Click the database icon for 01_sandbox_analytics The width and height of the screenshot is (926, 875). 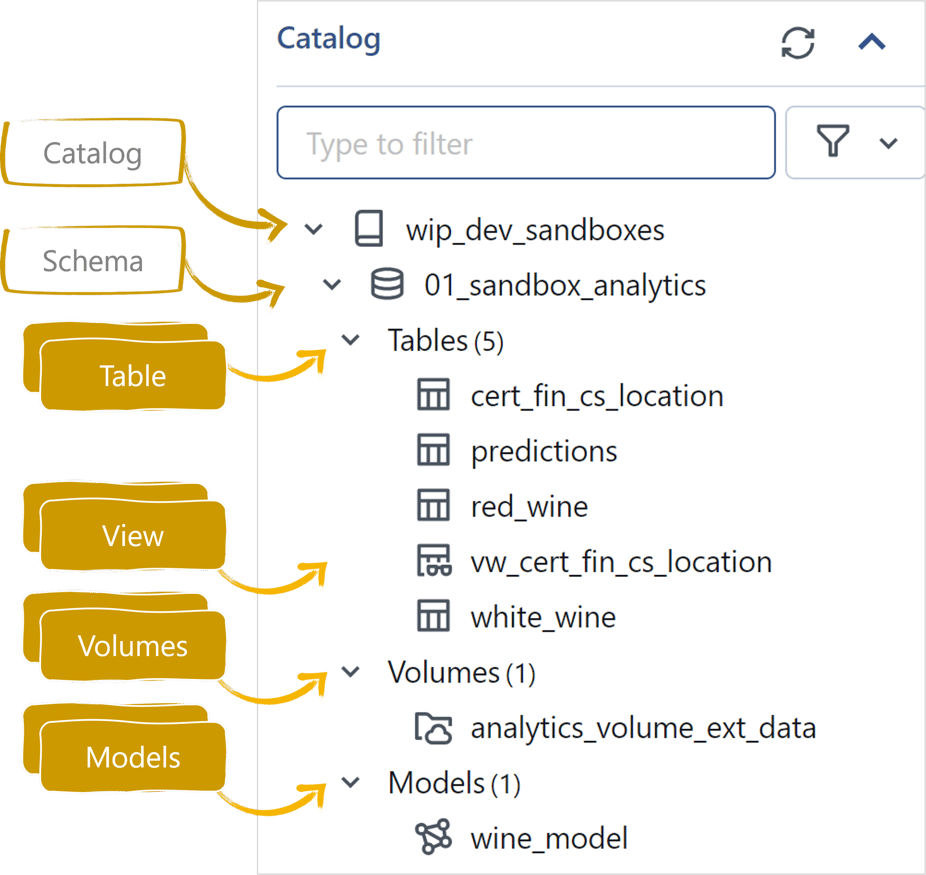tap(388, 286)
